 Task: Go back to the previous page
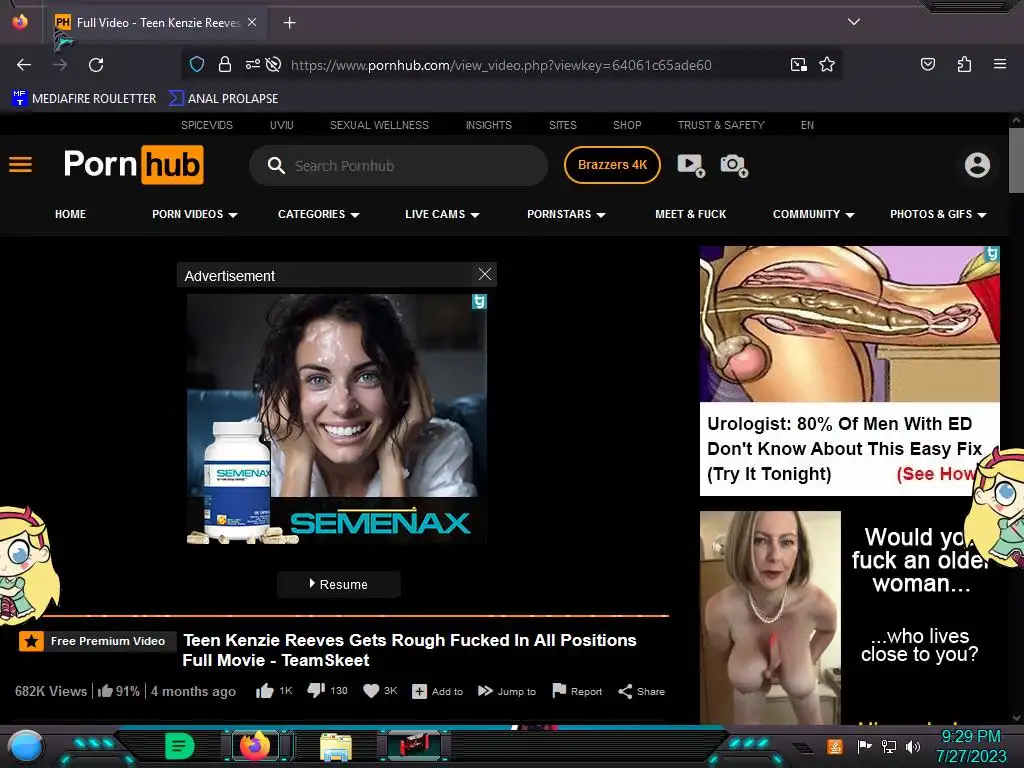tap(24, 65)
